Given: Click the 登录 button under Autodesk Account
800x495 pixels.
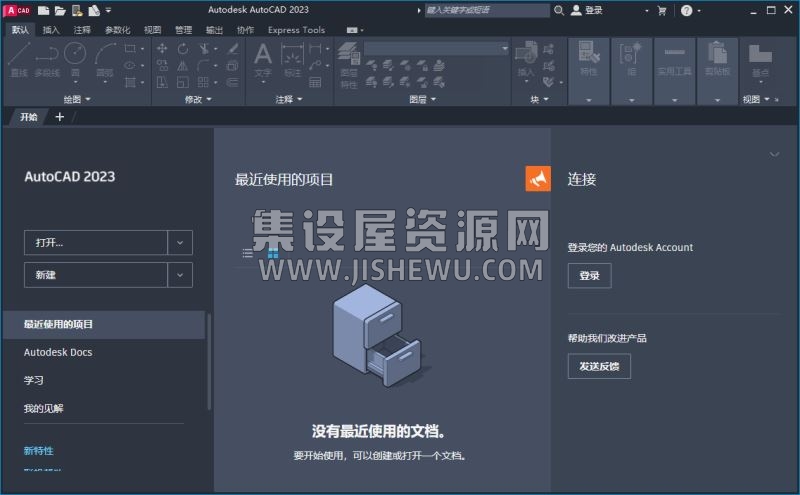Looking at the screenshot, I should pos(589,276).
